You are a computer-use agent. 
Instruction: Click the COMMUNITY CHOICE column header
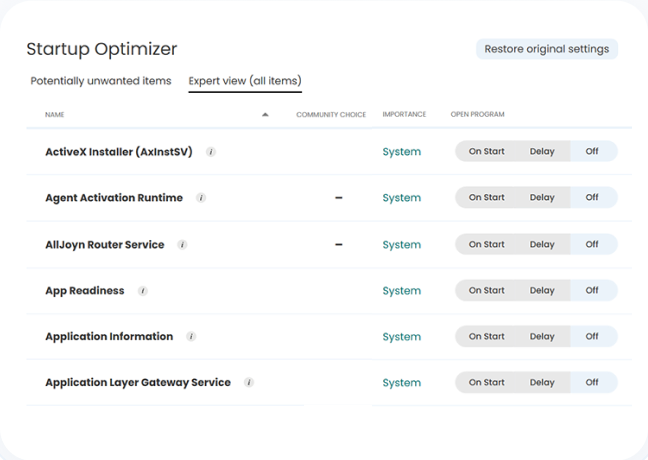tap(331, 114)
